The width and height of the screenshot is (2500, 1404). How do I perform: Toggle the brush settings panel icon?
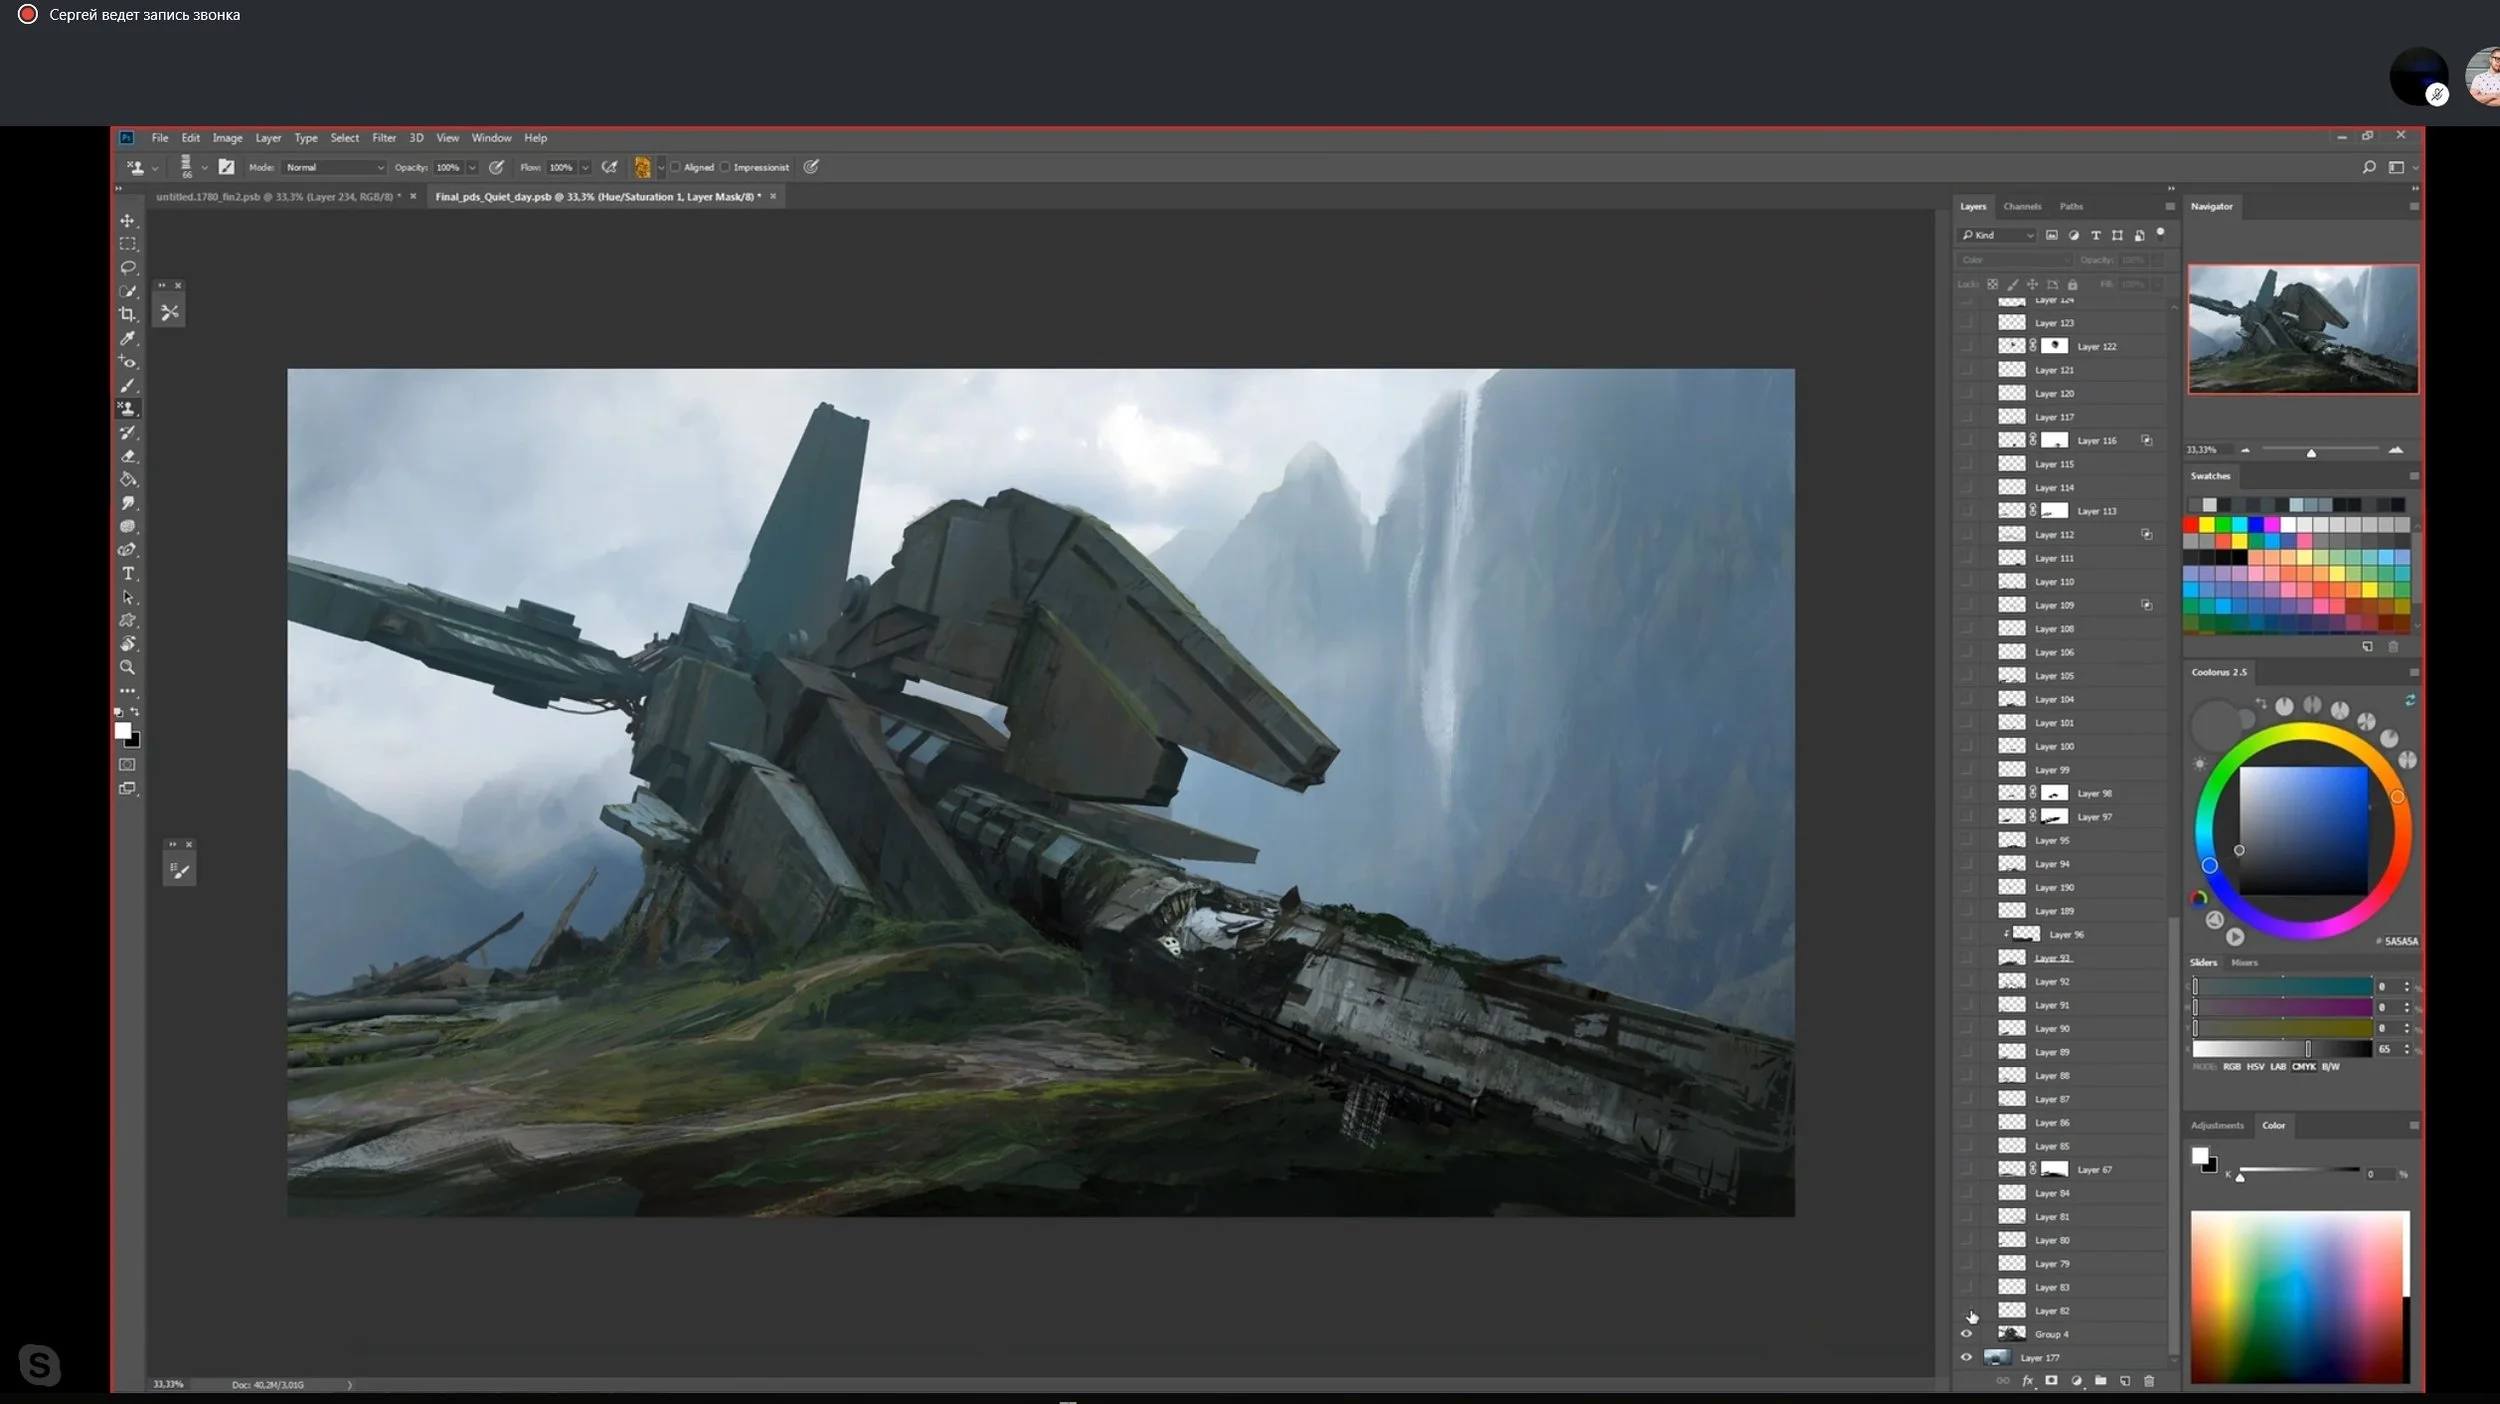click(227, 167)
